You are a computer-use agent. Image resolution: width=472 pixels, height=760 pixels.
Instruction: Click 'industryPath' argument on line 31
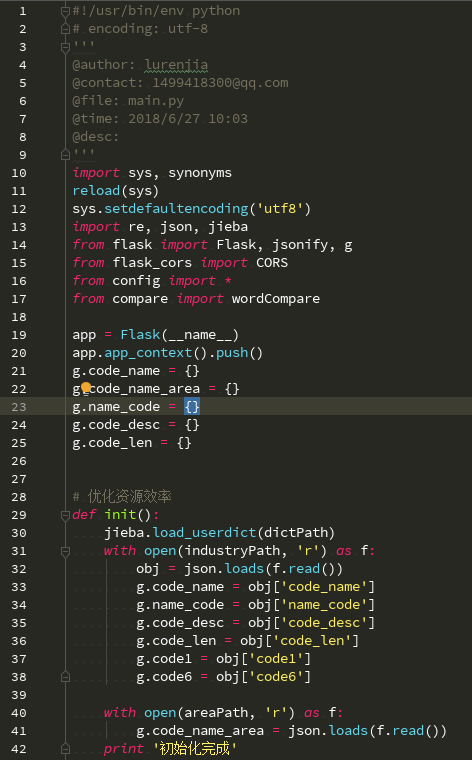point(232,551)
